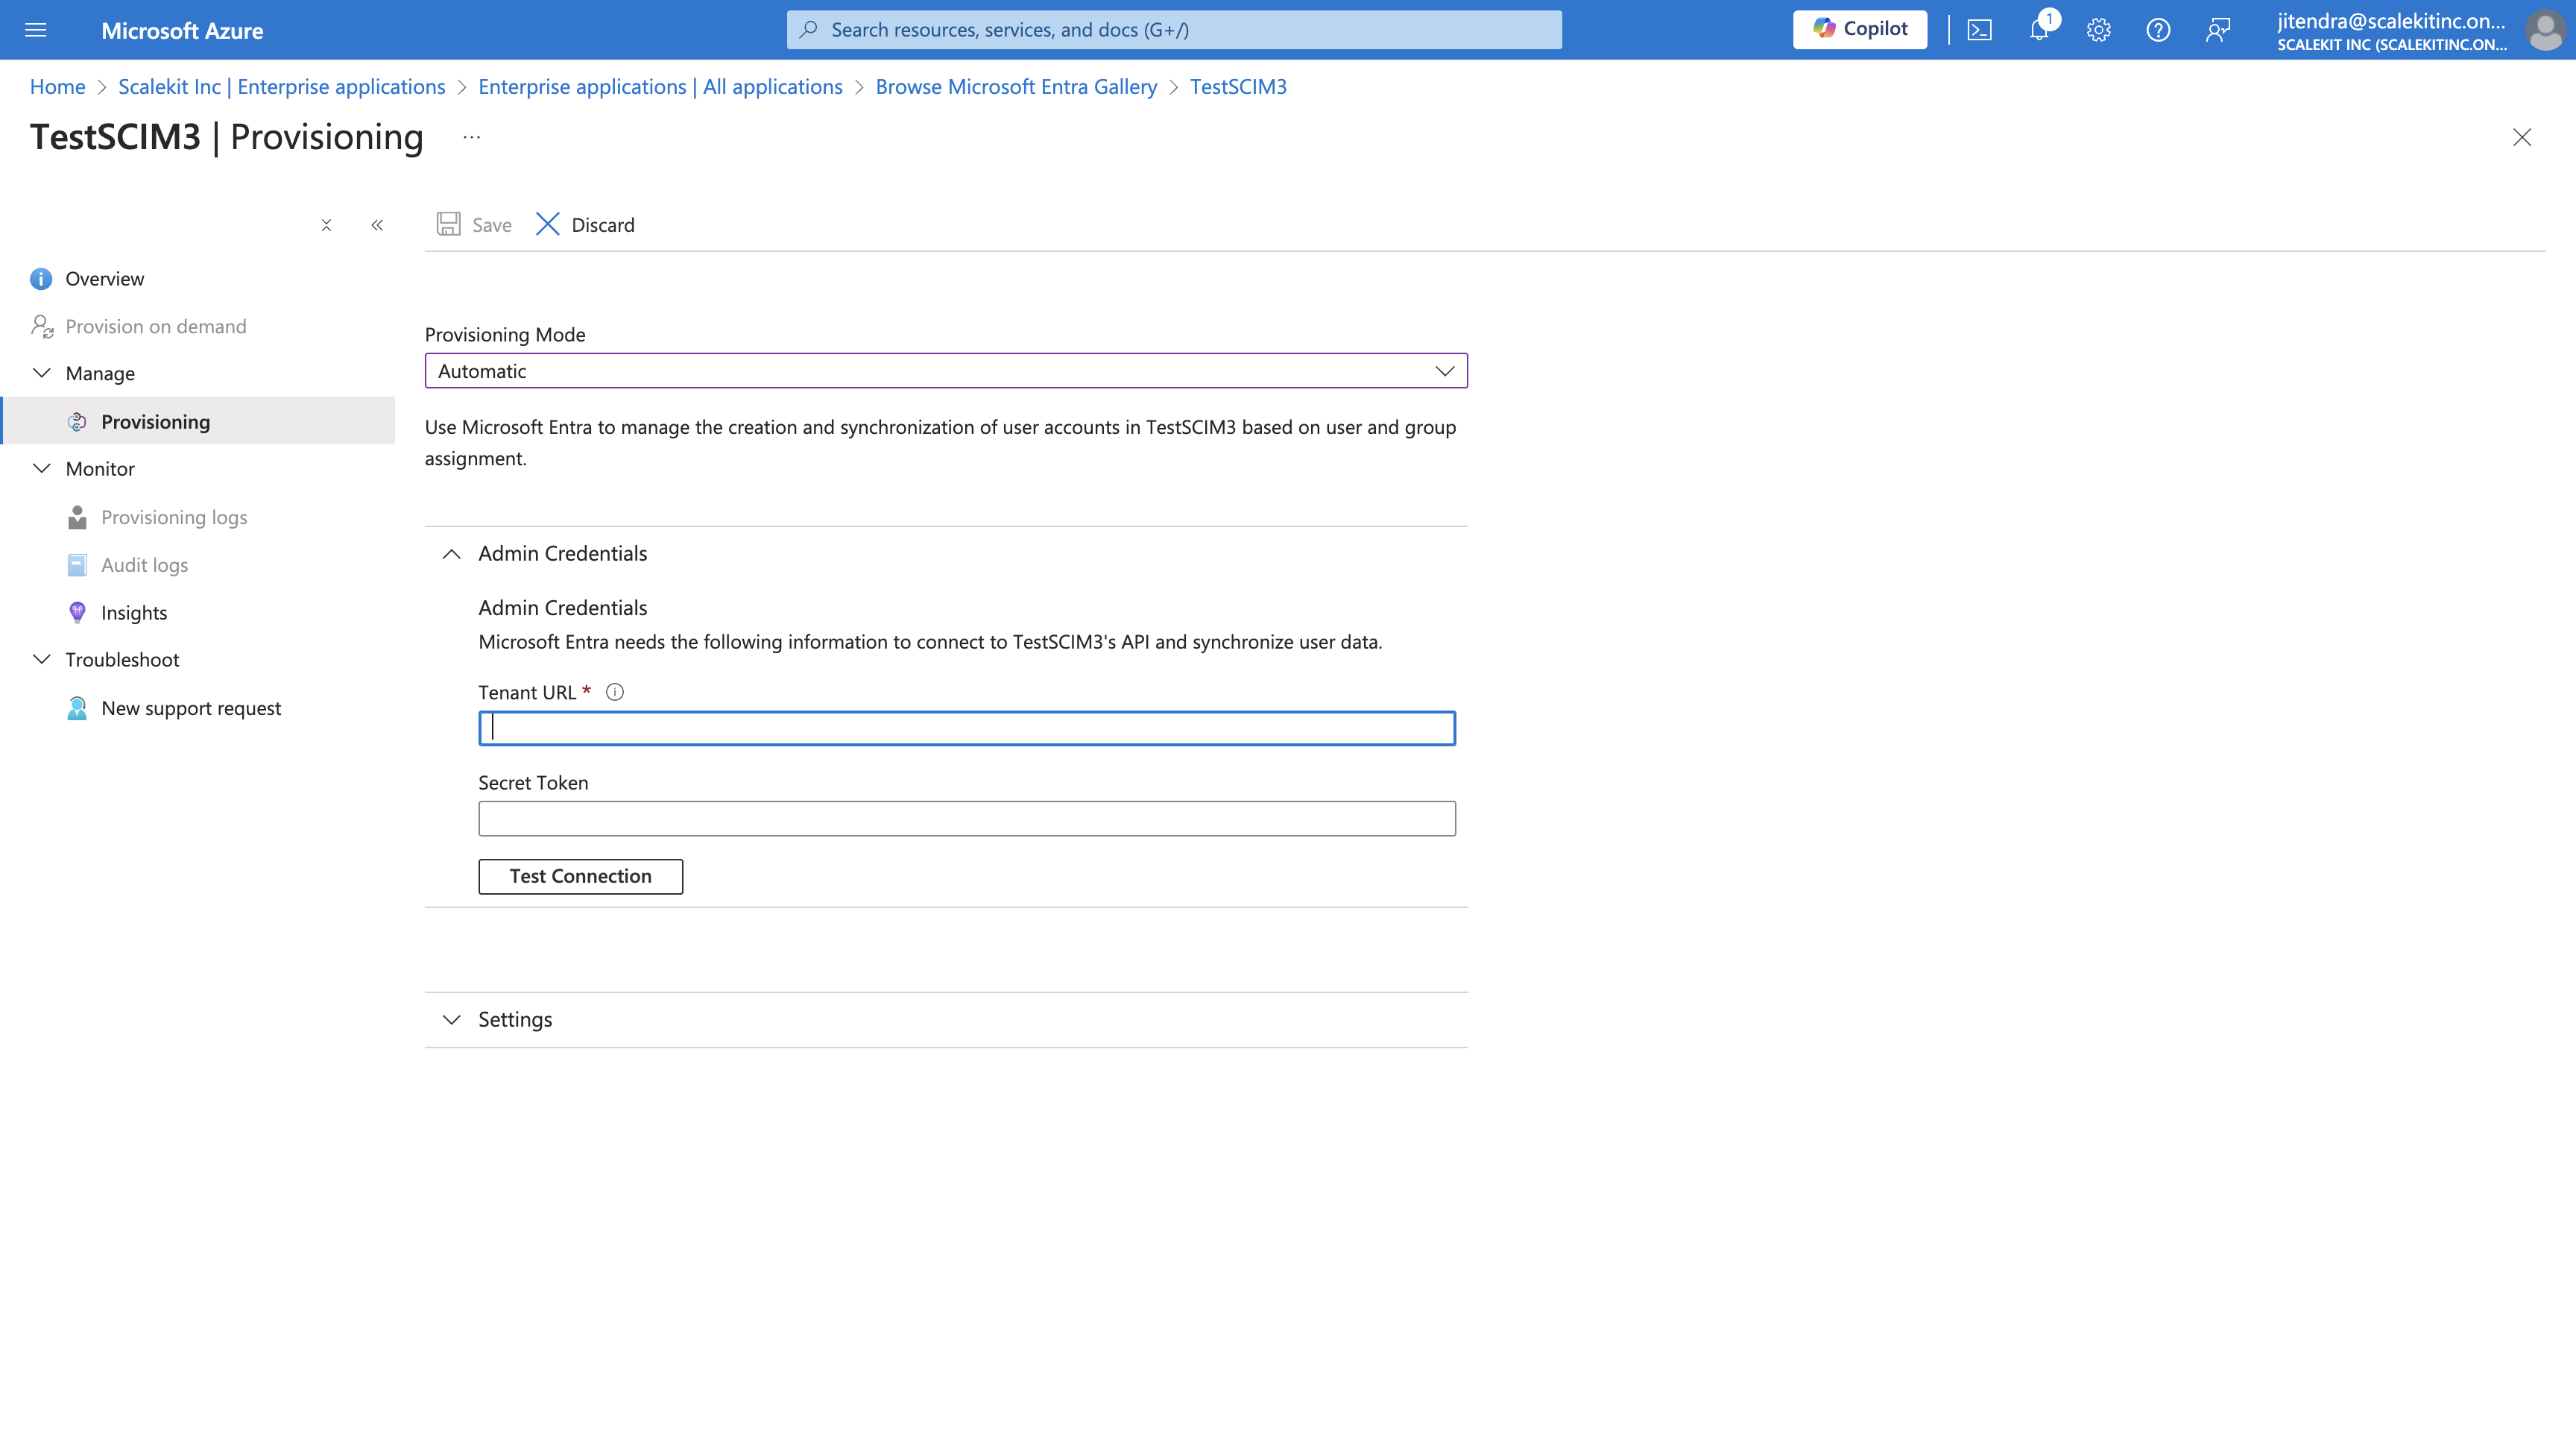
Task: Click the Provisioning logs icon
Action: pos(77,517)
